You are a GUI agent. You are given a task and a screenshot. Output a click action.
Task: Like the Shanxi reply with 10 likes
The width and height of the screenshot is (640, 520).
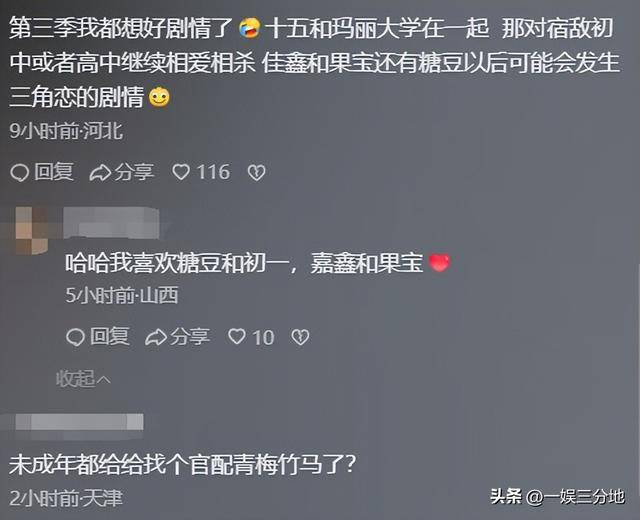click(237, 337)
